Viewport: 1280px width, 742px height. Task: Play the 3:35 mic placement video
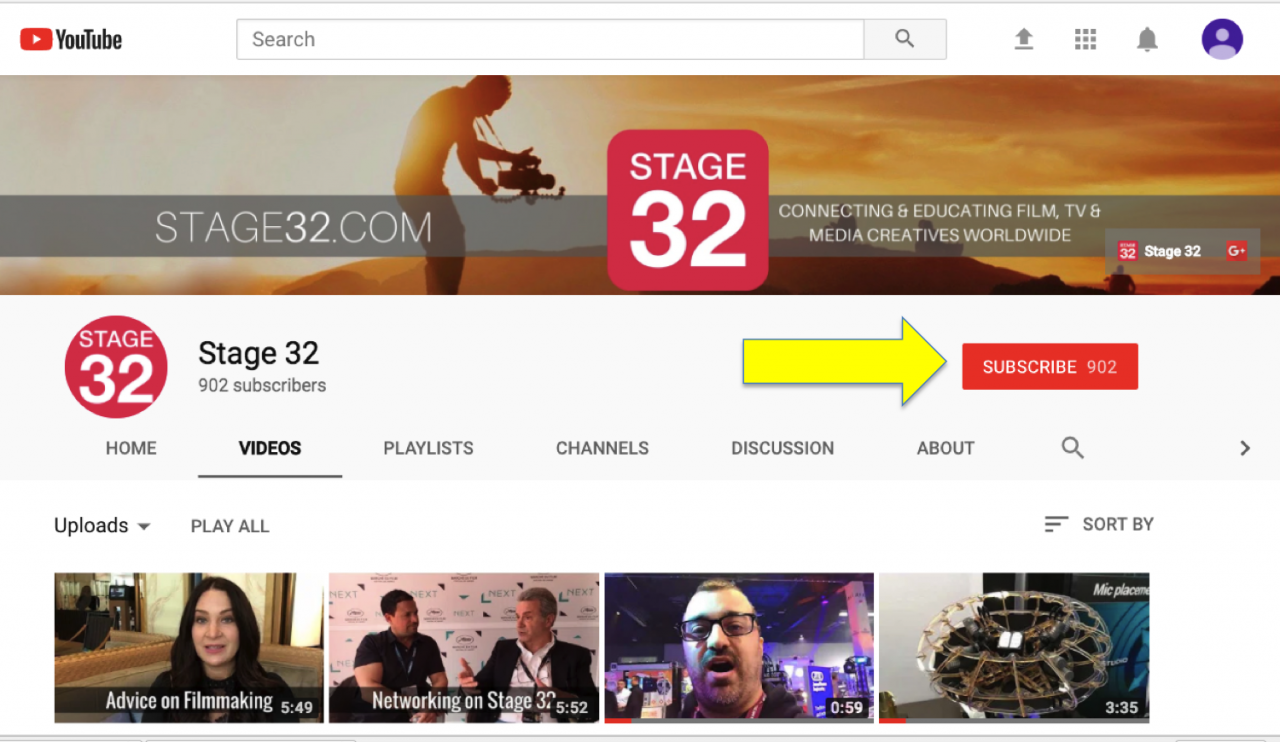coord(1014,648)
